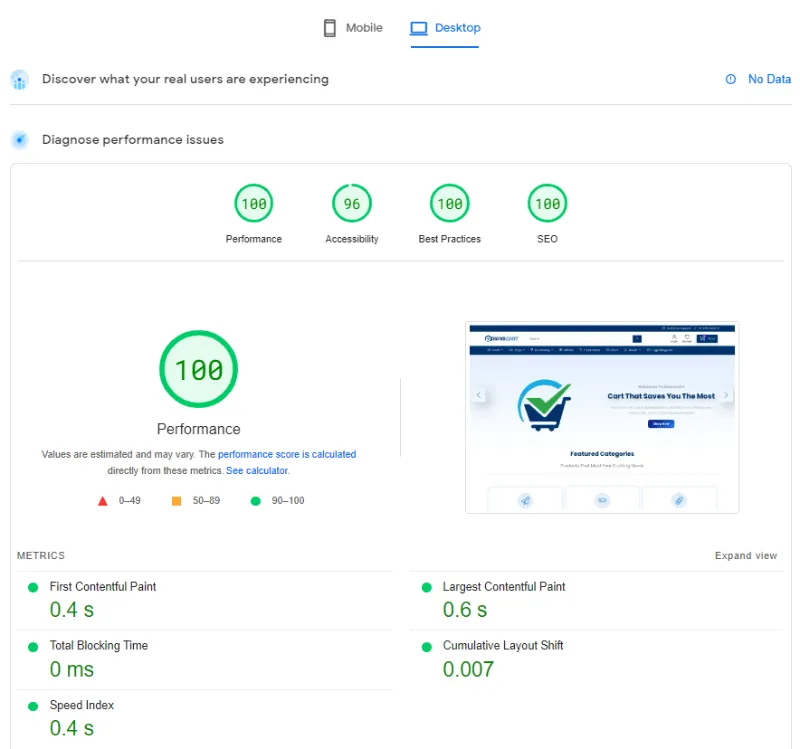Click Expand view above the metrics

[746, 555]
